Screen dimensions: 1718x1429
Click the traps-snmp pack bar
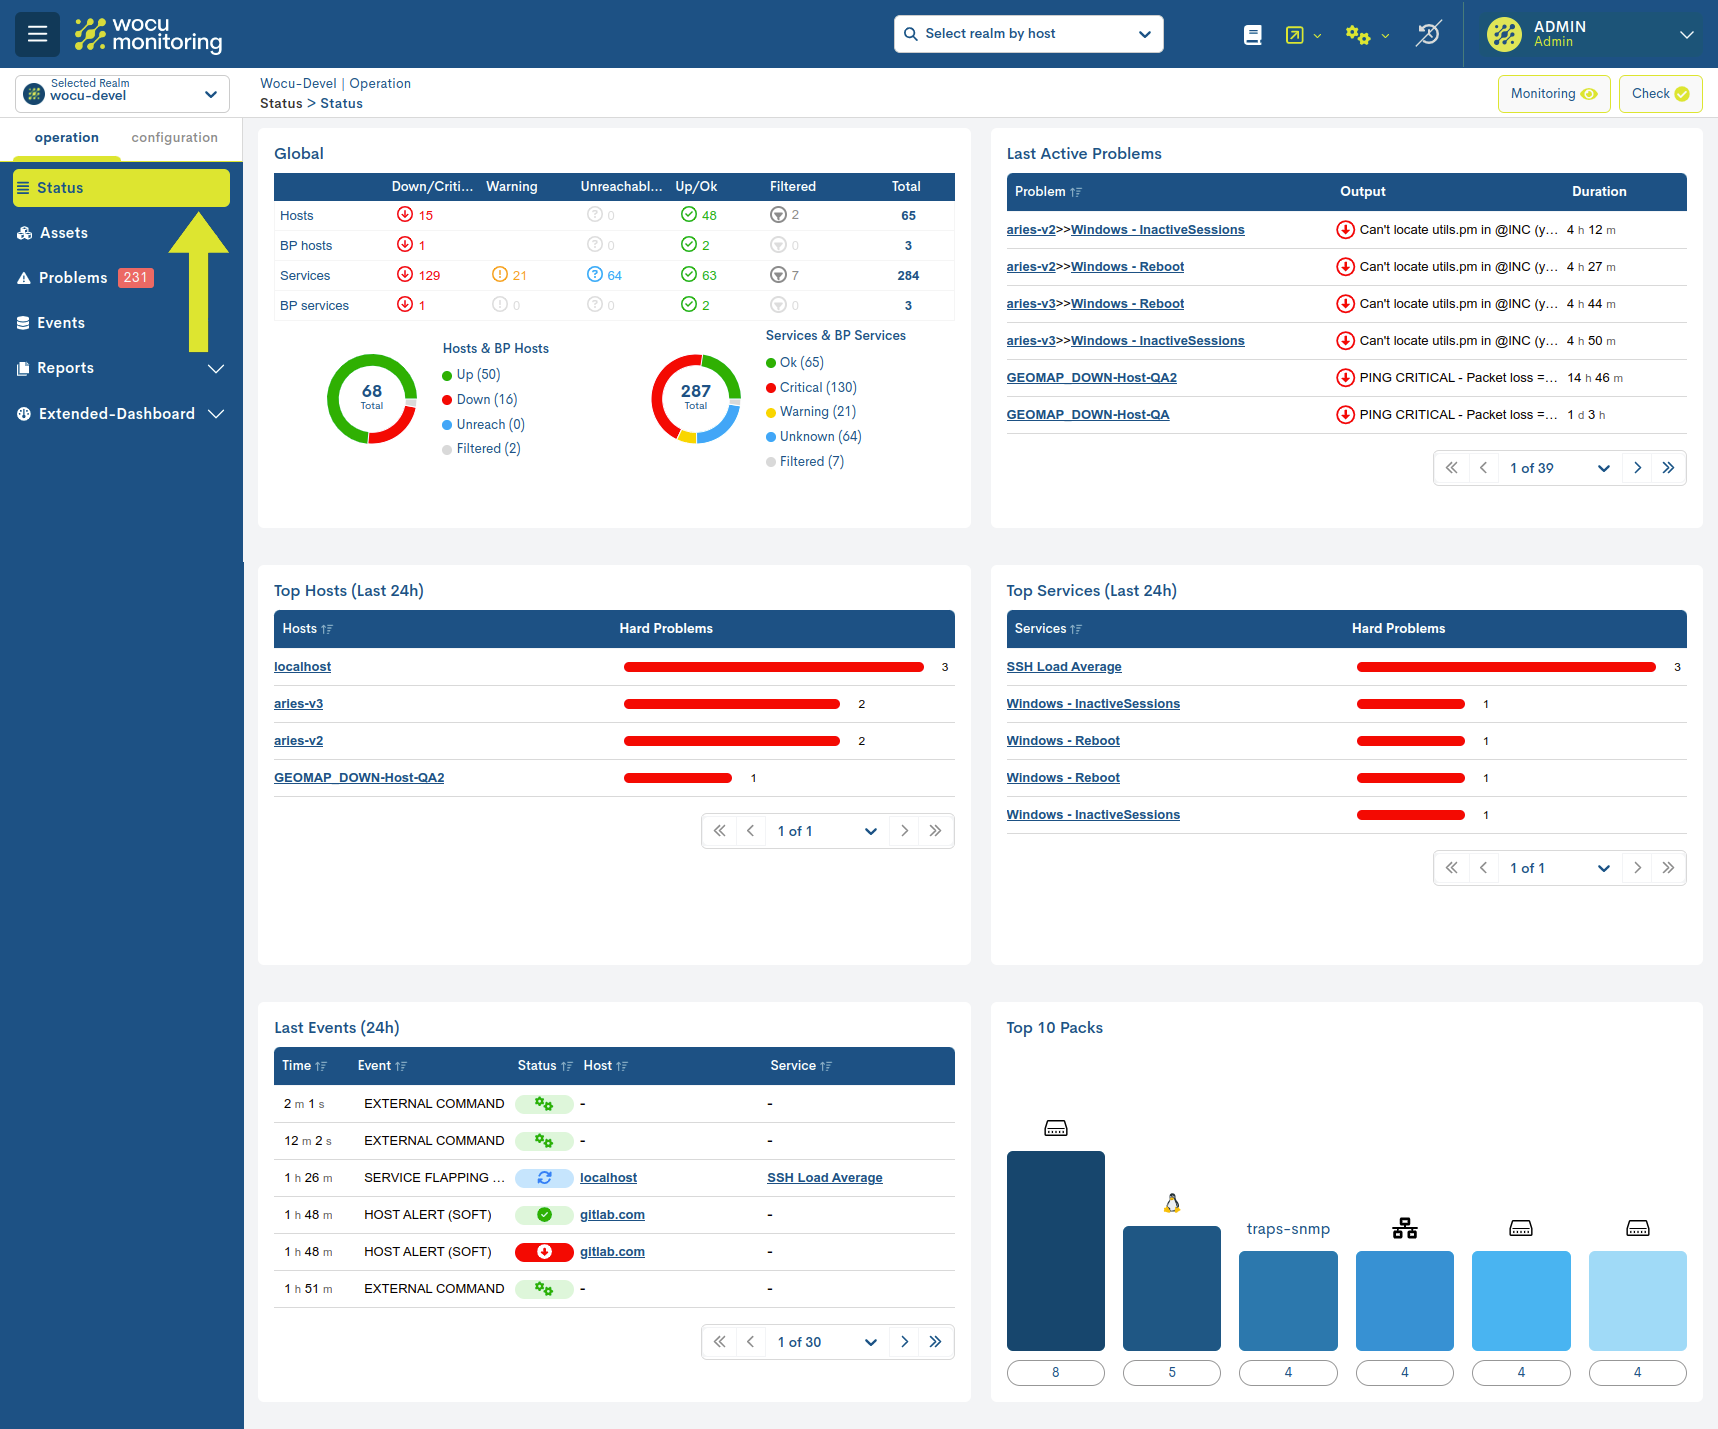click(x=1288, y=1301)
